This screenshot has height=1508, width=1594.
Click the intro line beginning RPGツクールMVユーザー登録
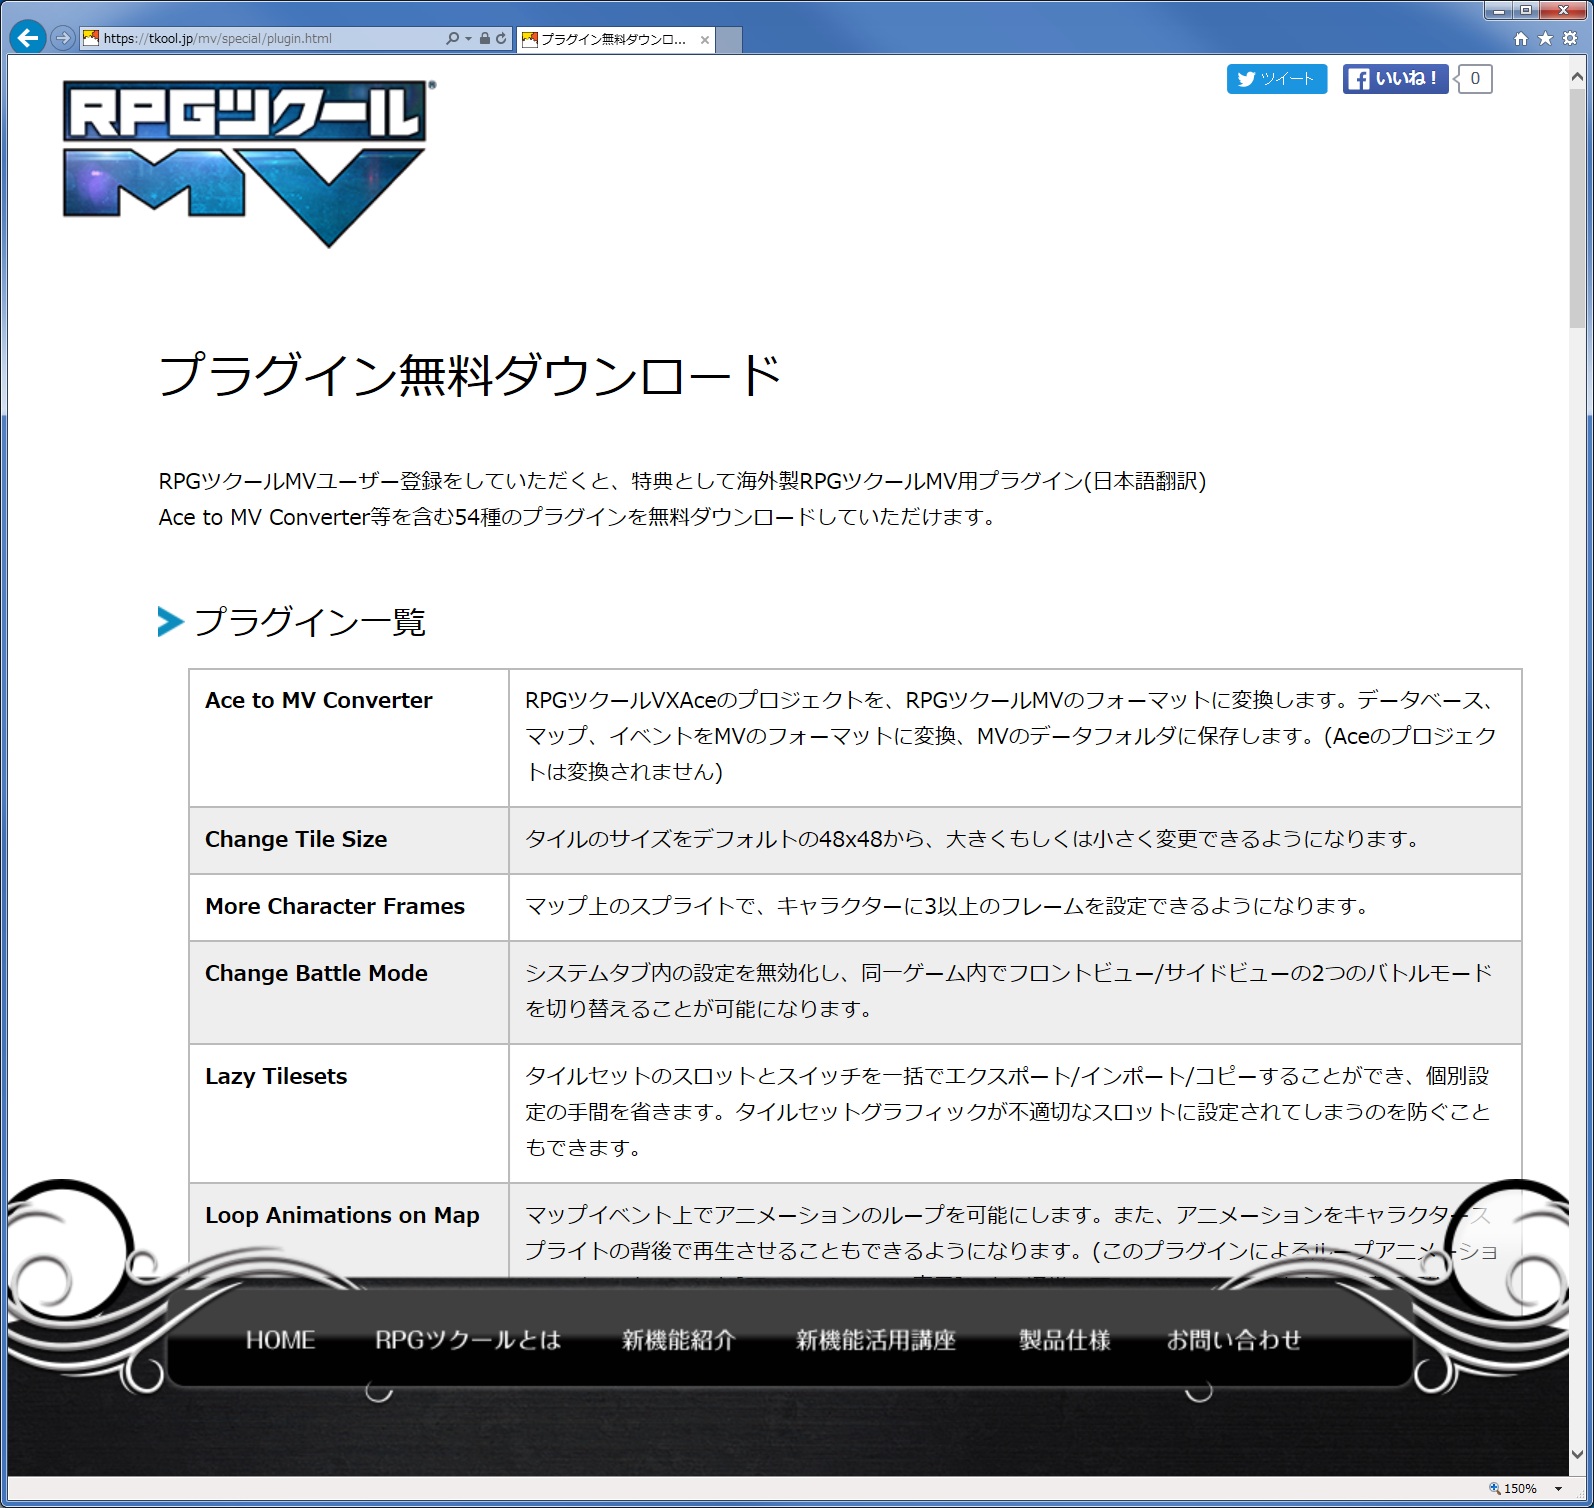[x=683, y=481]
